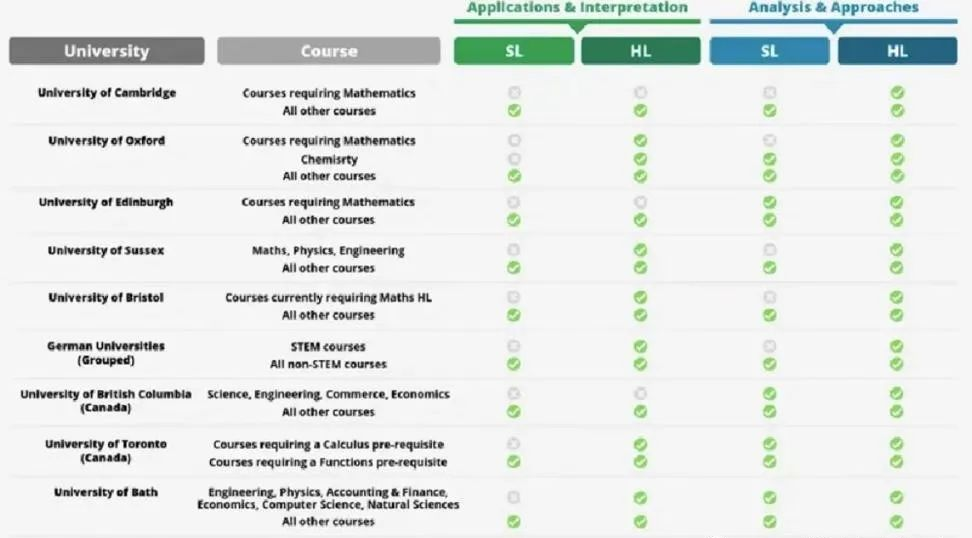Click check for Edinburgh Mathematics Analysis SL
The width and height of the screenshot is (972, 538).
[769, 202]
